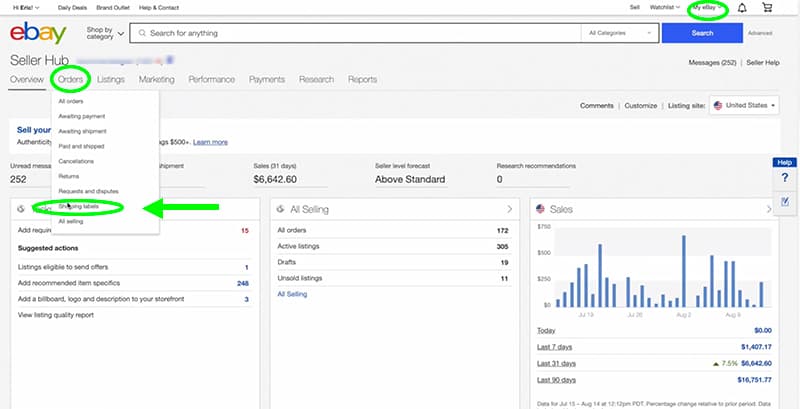Click the Sell link in top bar

tap(635, 8)
